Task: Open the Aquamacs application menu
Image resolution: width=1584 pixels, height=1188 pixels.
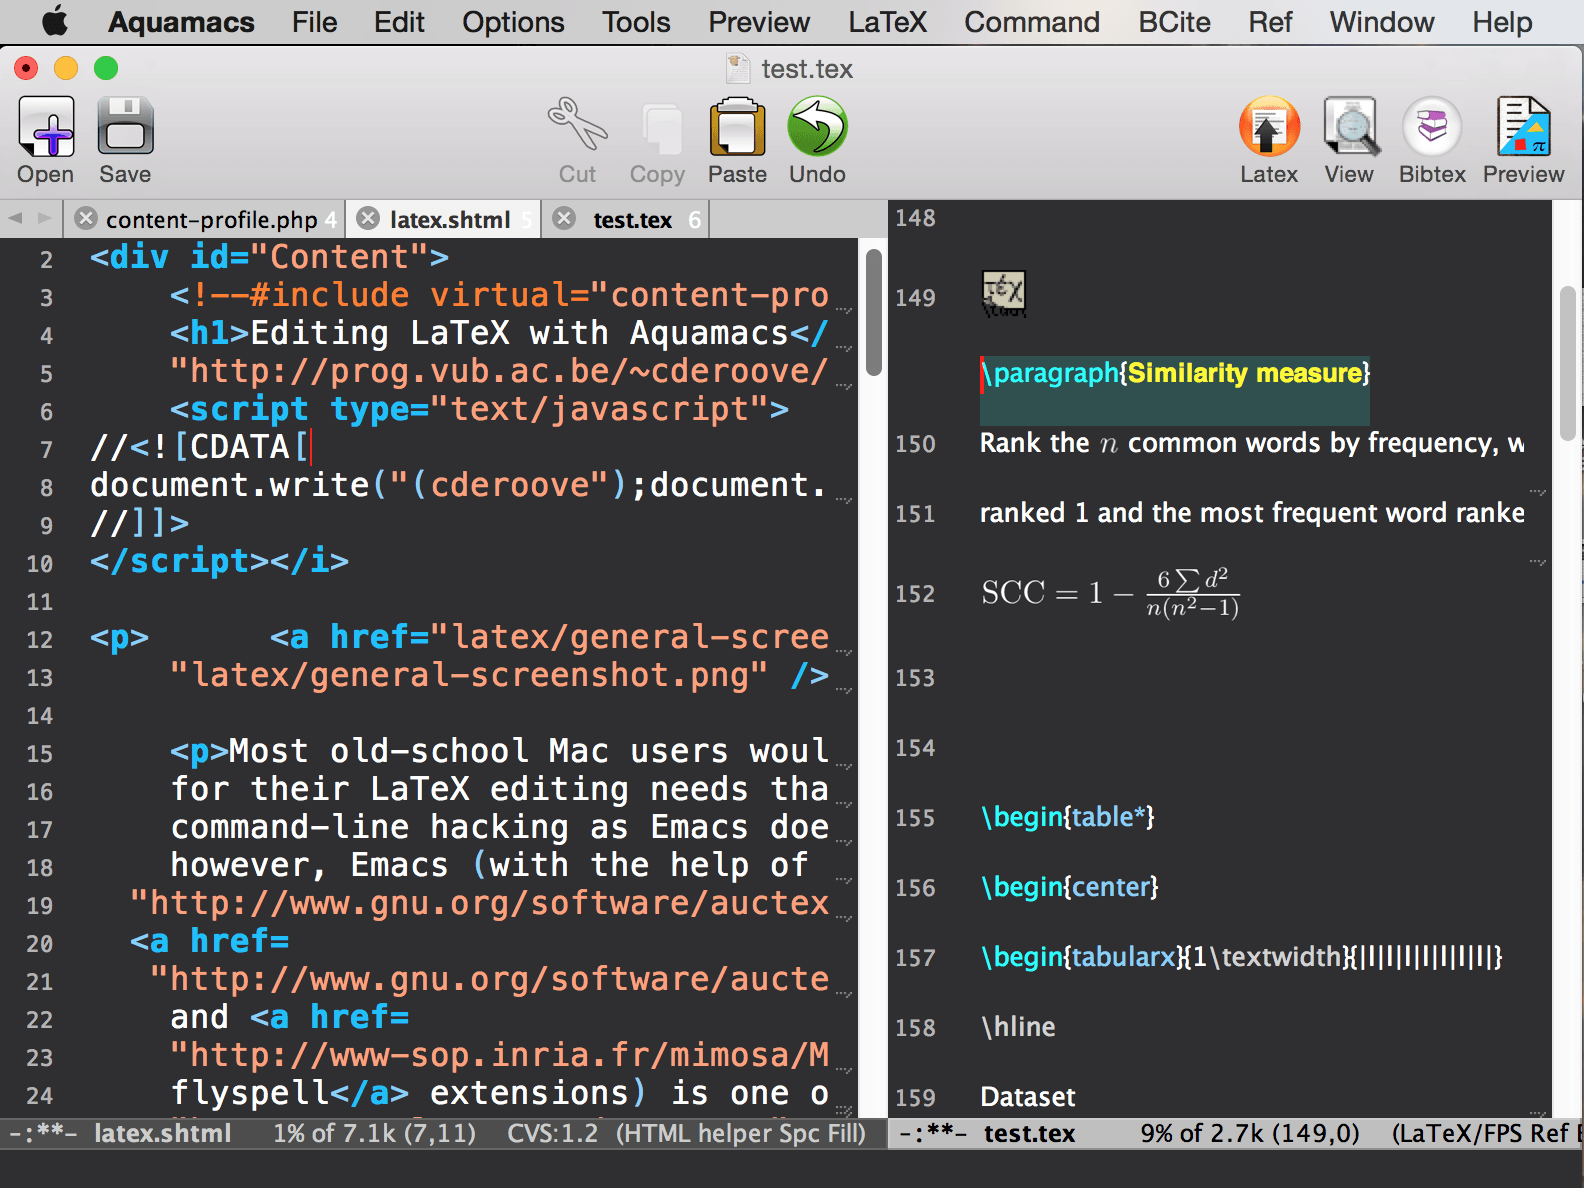Action: tap(181, 22)
